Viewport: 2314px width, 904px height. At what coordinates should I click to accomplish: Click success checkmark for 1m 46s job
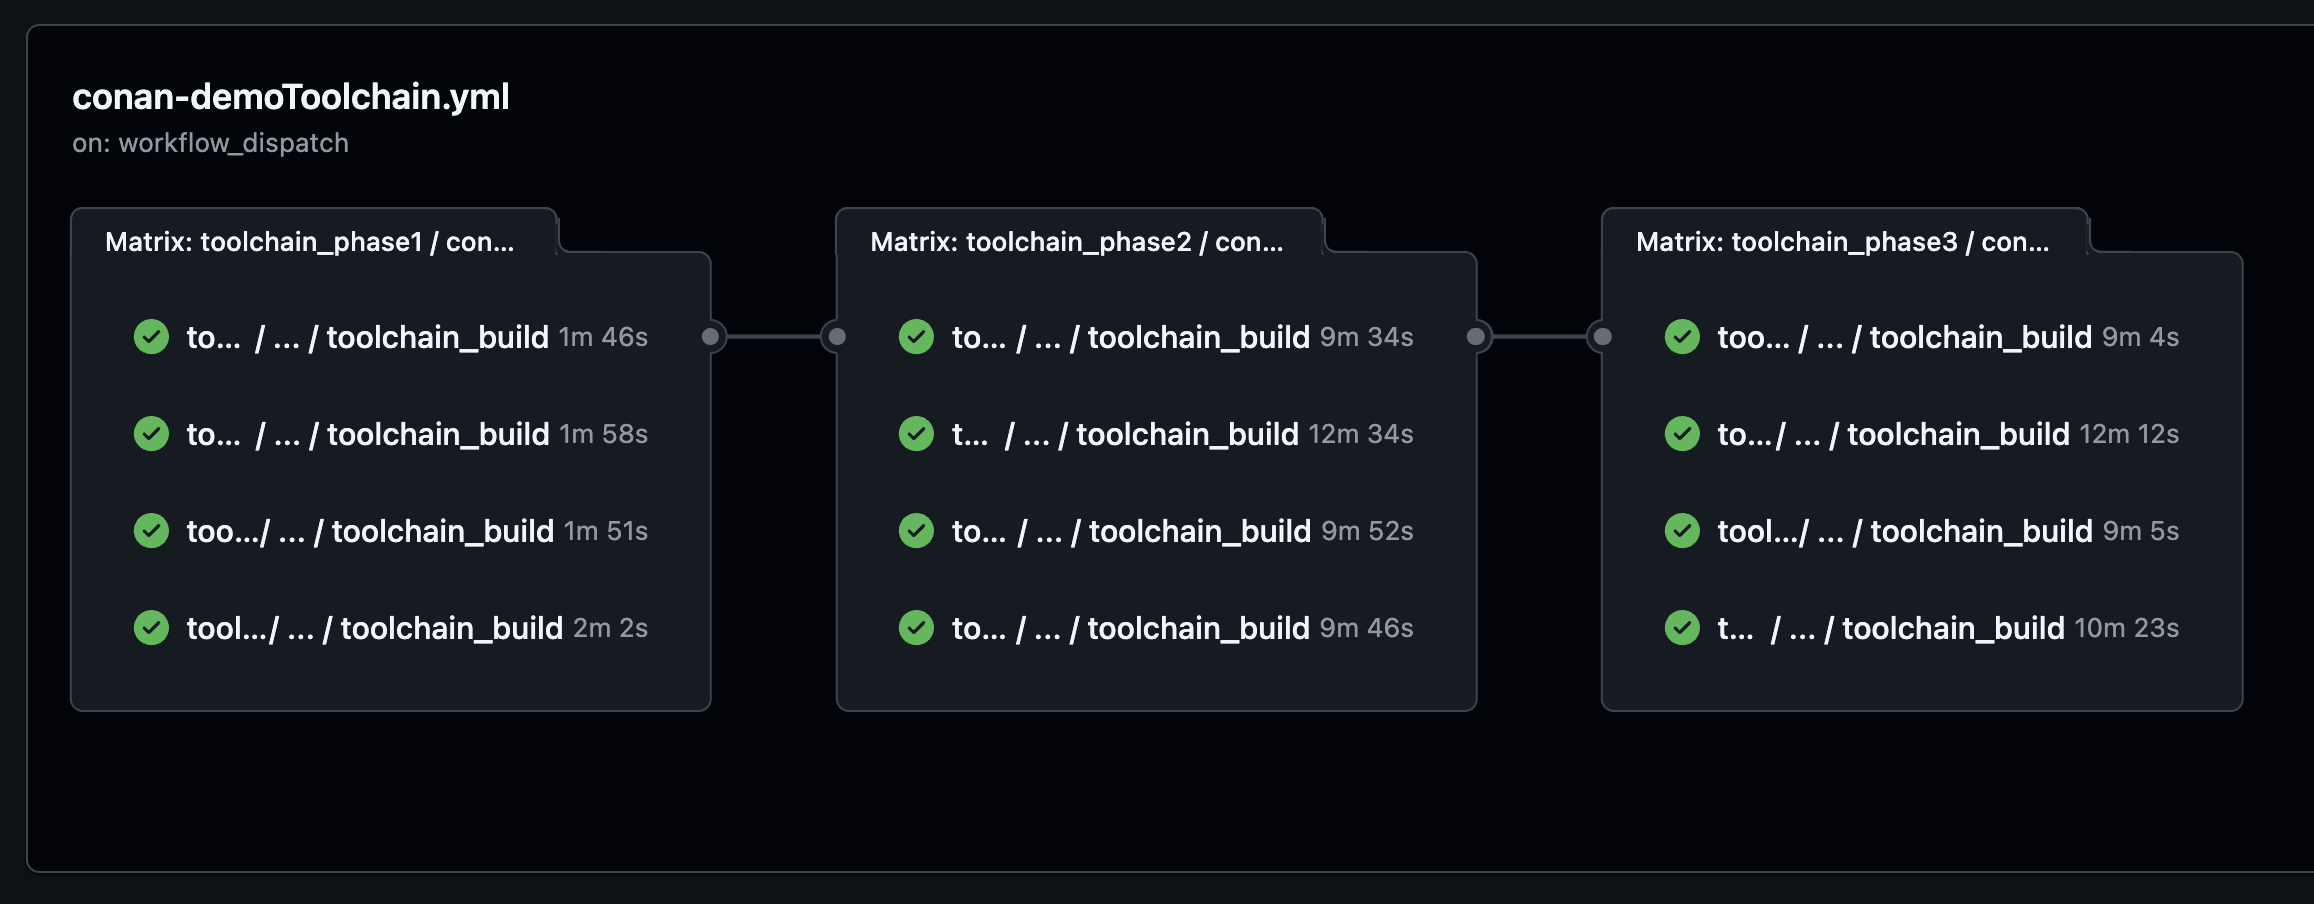(151, 337)
